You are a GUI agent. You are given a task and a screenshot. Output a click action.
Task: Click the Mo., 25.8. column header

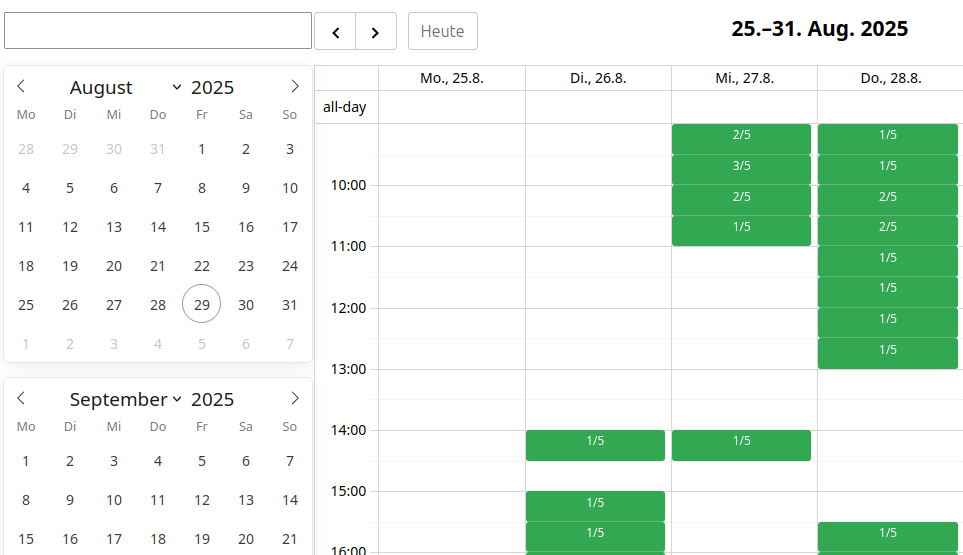[x=451, y=78]
